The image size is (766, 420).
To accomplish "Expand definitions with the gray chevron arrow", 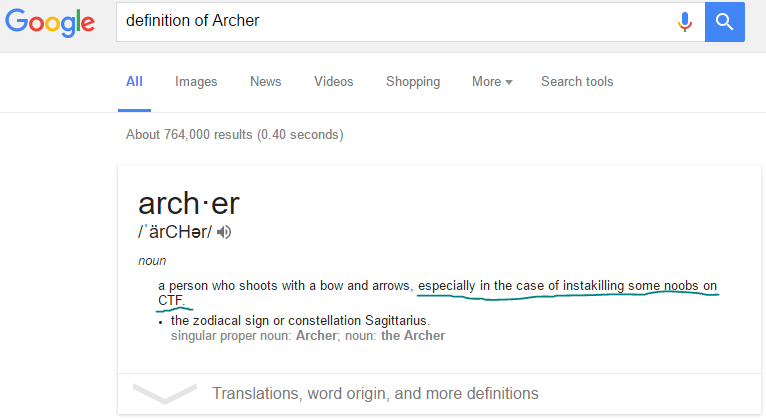I will [x=164, y=393].
